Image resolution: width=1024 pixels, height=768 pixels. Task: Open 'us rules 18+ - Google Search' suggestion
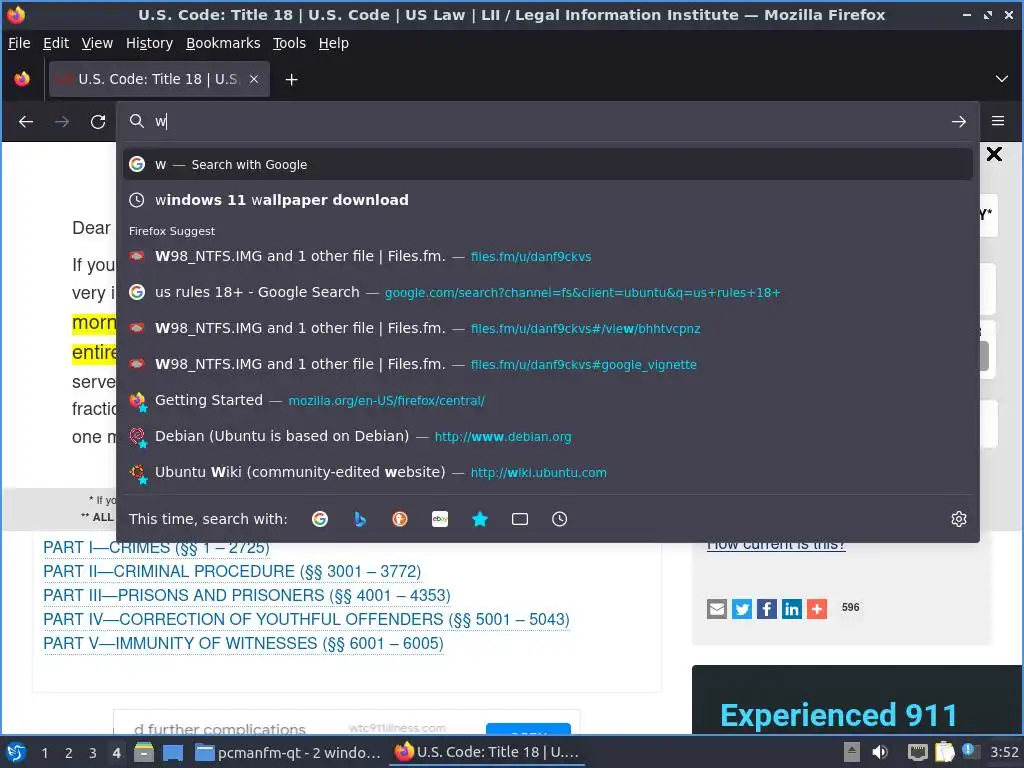pyautogui.click(x=547, y=293)
